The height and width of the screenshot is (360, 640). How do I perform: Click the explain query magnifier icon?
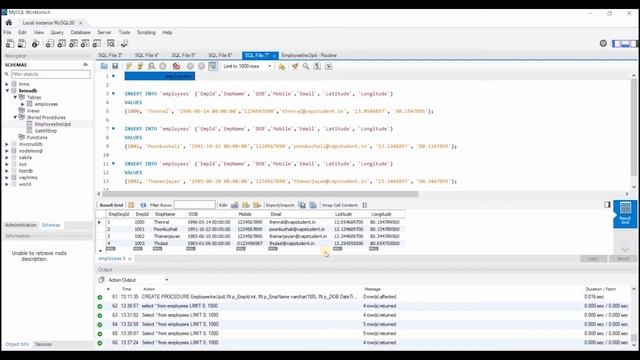click(151, 66)
